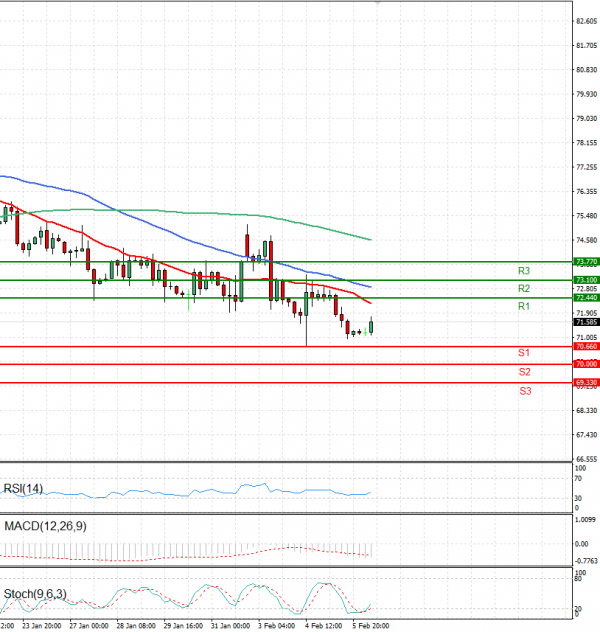Click the 5 Feb 20:00 time label
This screenshot has height=632, width=600.
[371, 626]
